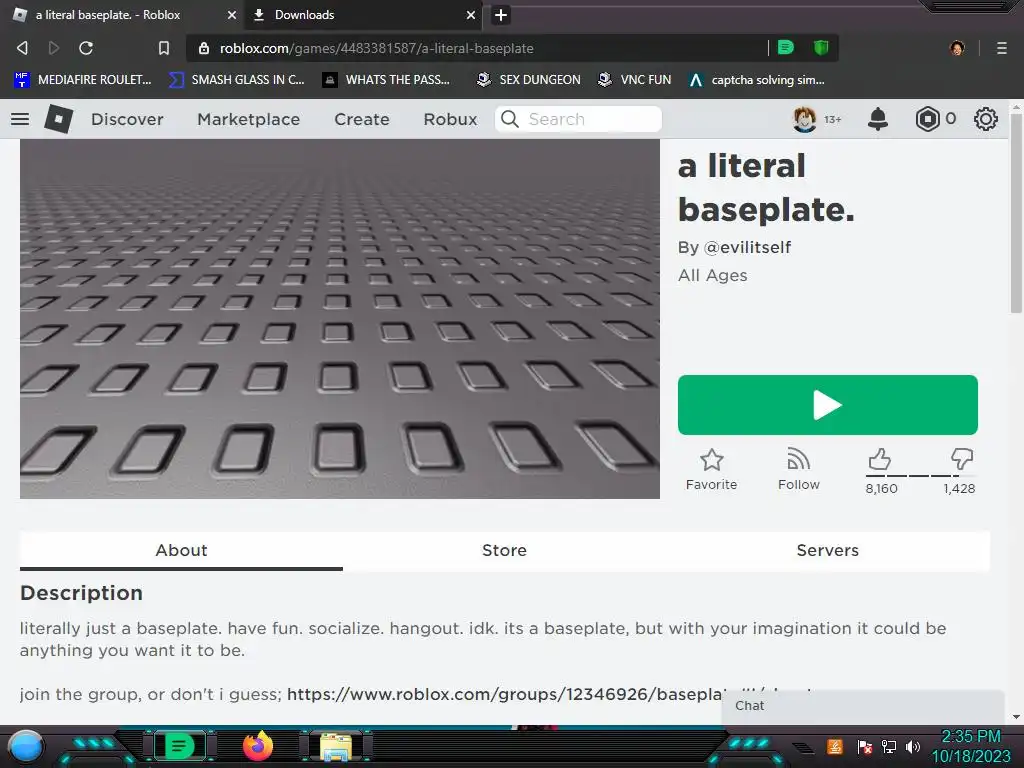Open the VNC FUN bookmark

coord(635,80)
